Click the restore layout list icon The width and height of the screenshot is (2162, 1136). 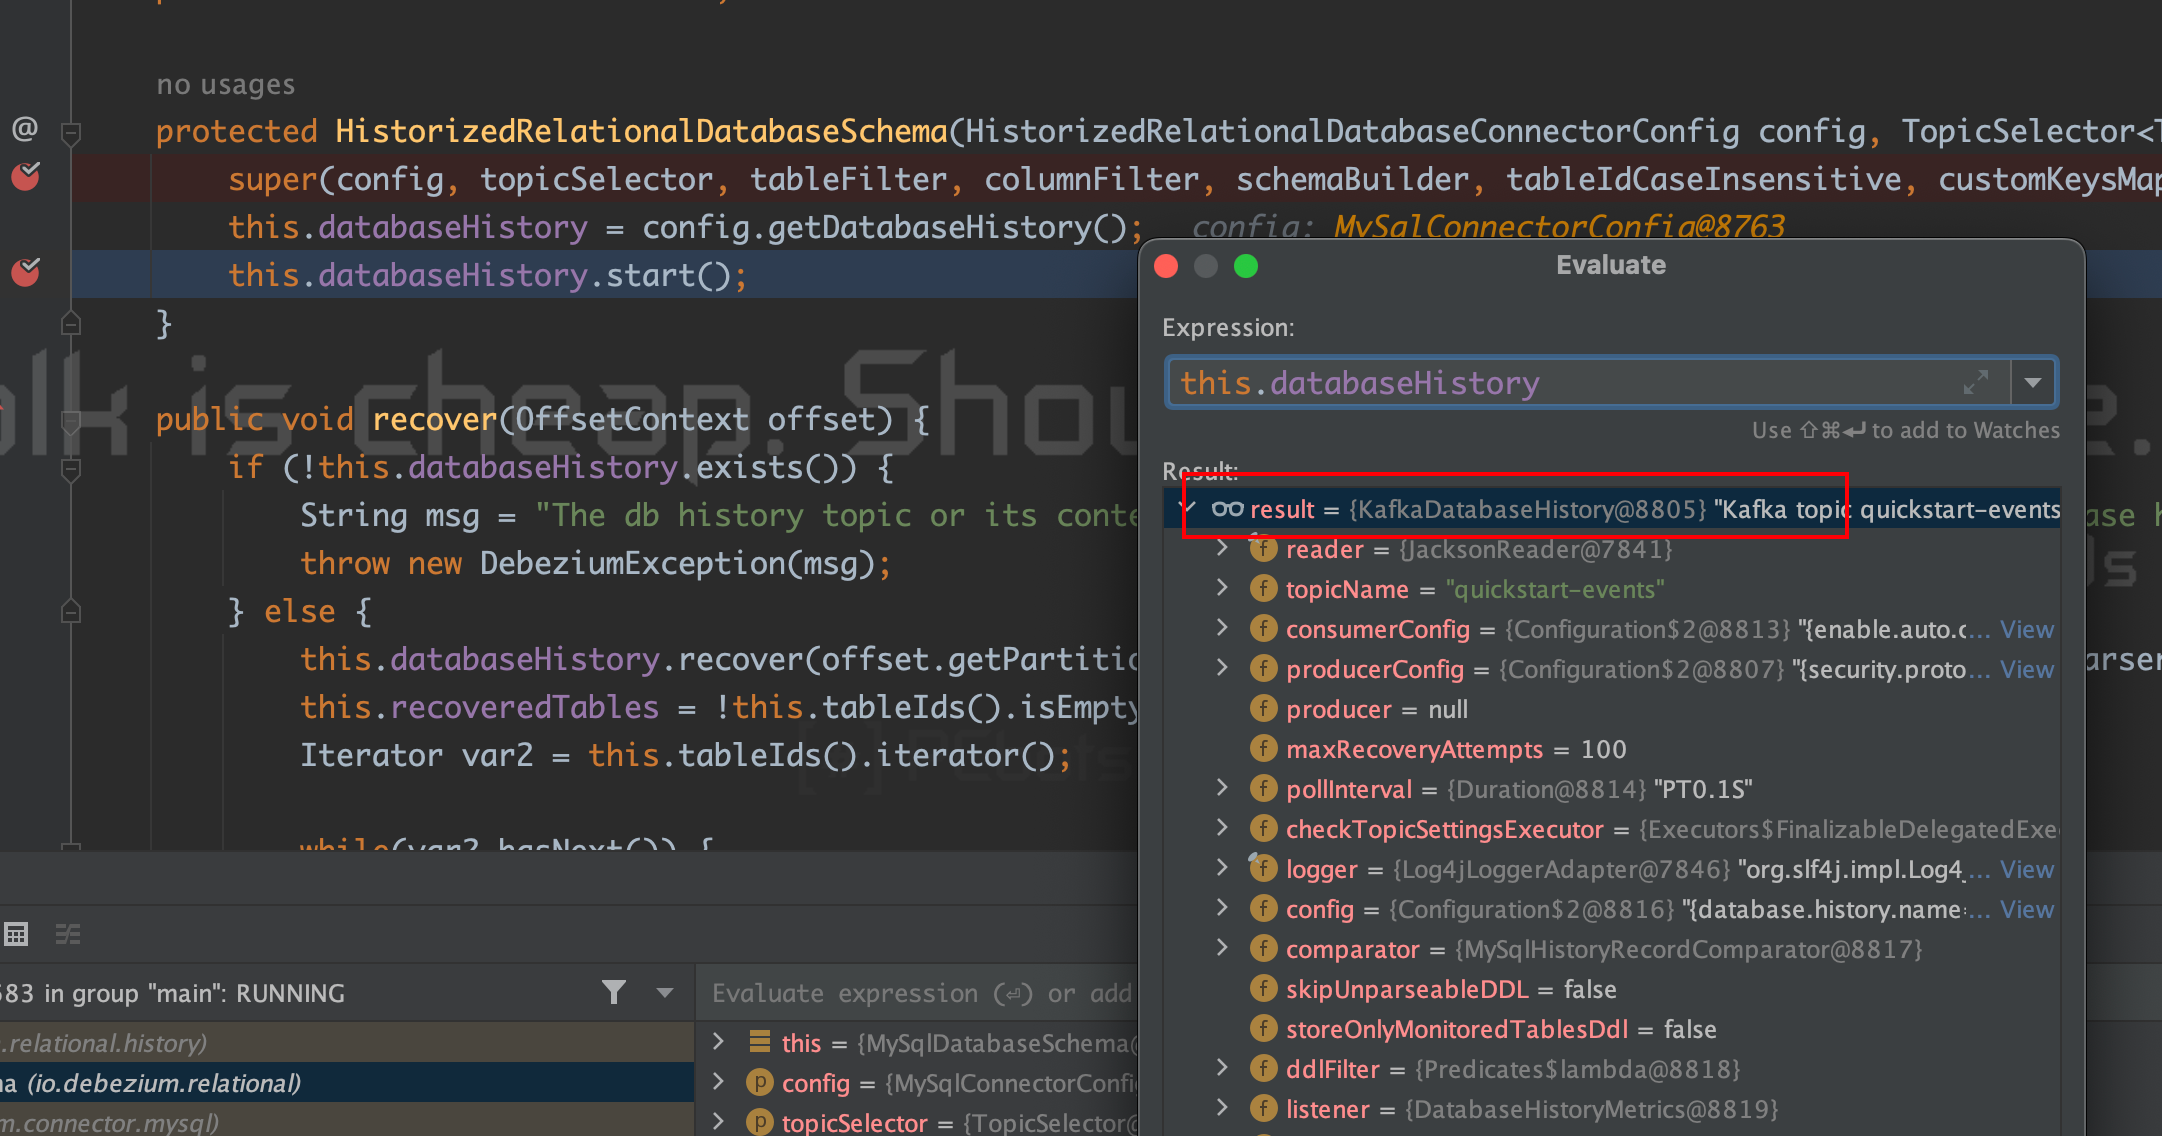tap(68, 934)
